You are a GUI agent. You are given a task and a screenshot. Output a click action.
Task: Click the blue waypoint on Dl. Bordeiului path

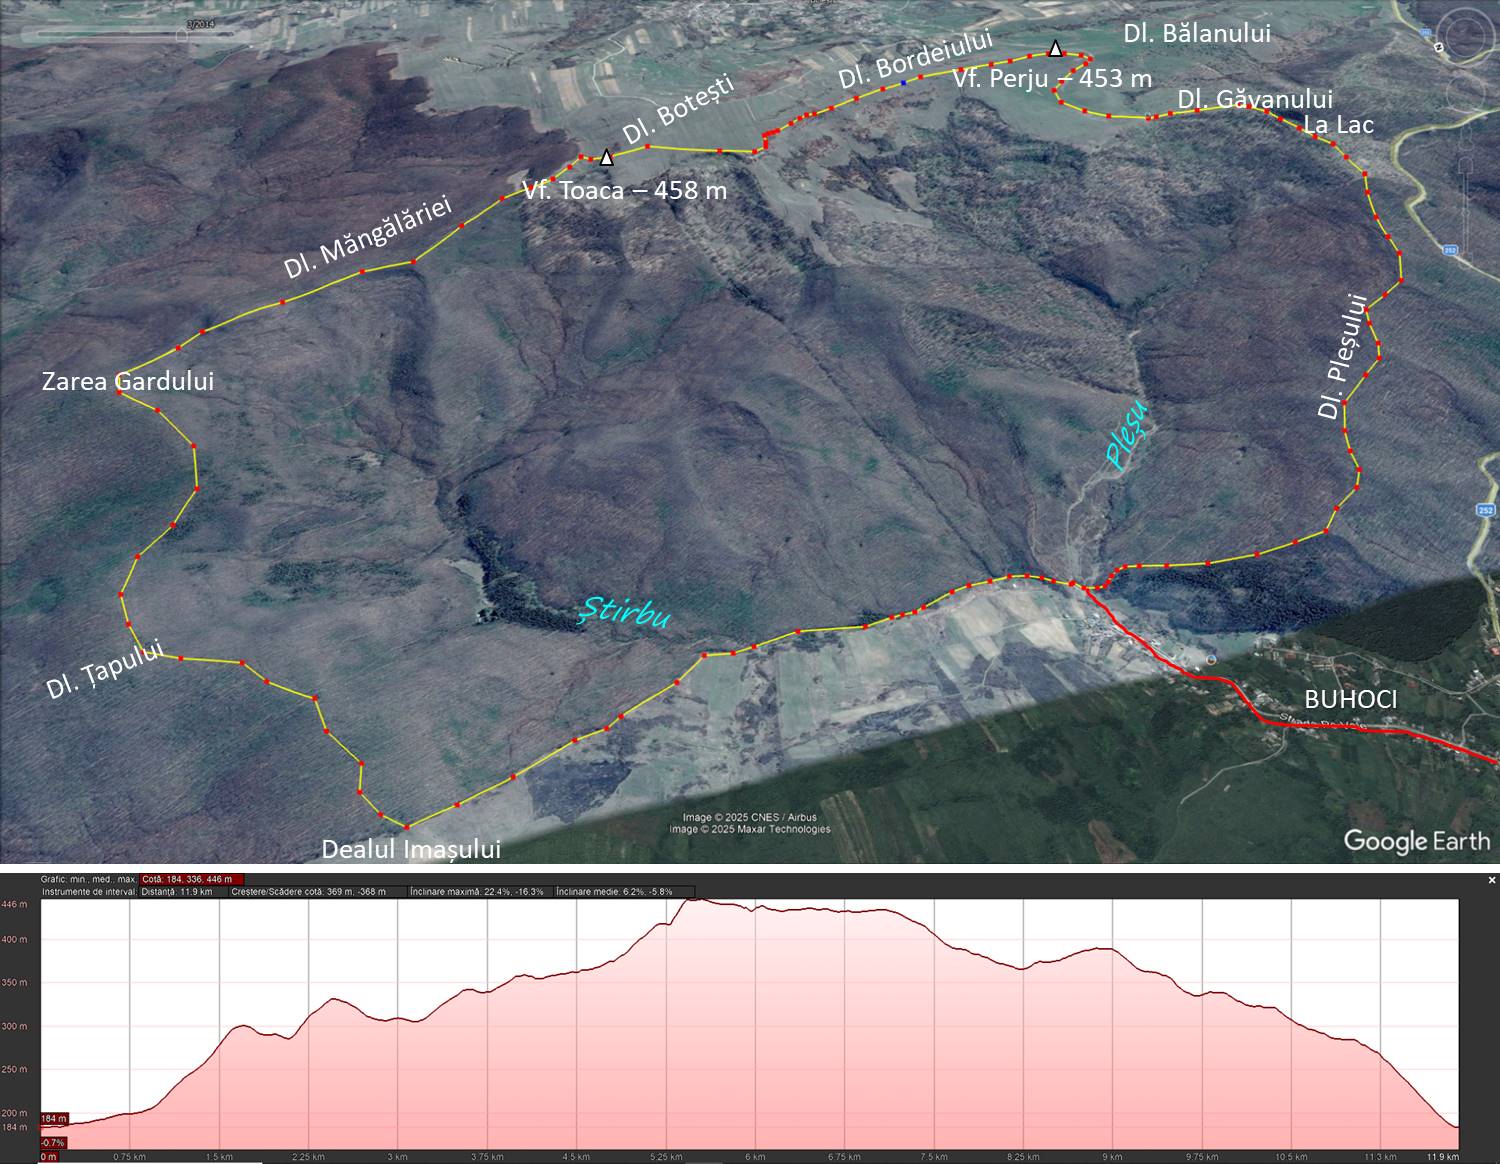coord(903,82)
